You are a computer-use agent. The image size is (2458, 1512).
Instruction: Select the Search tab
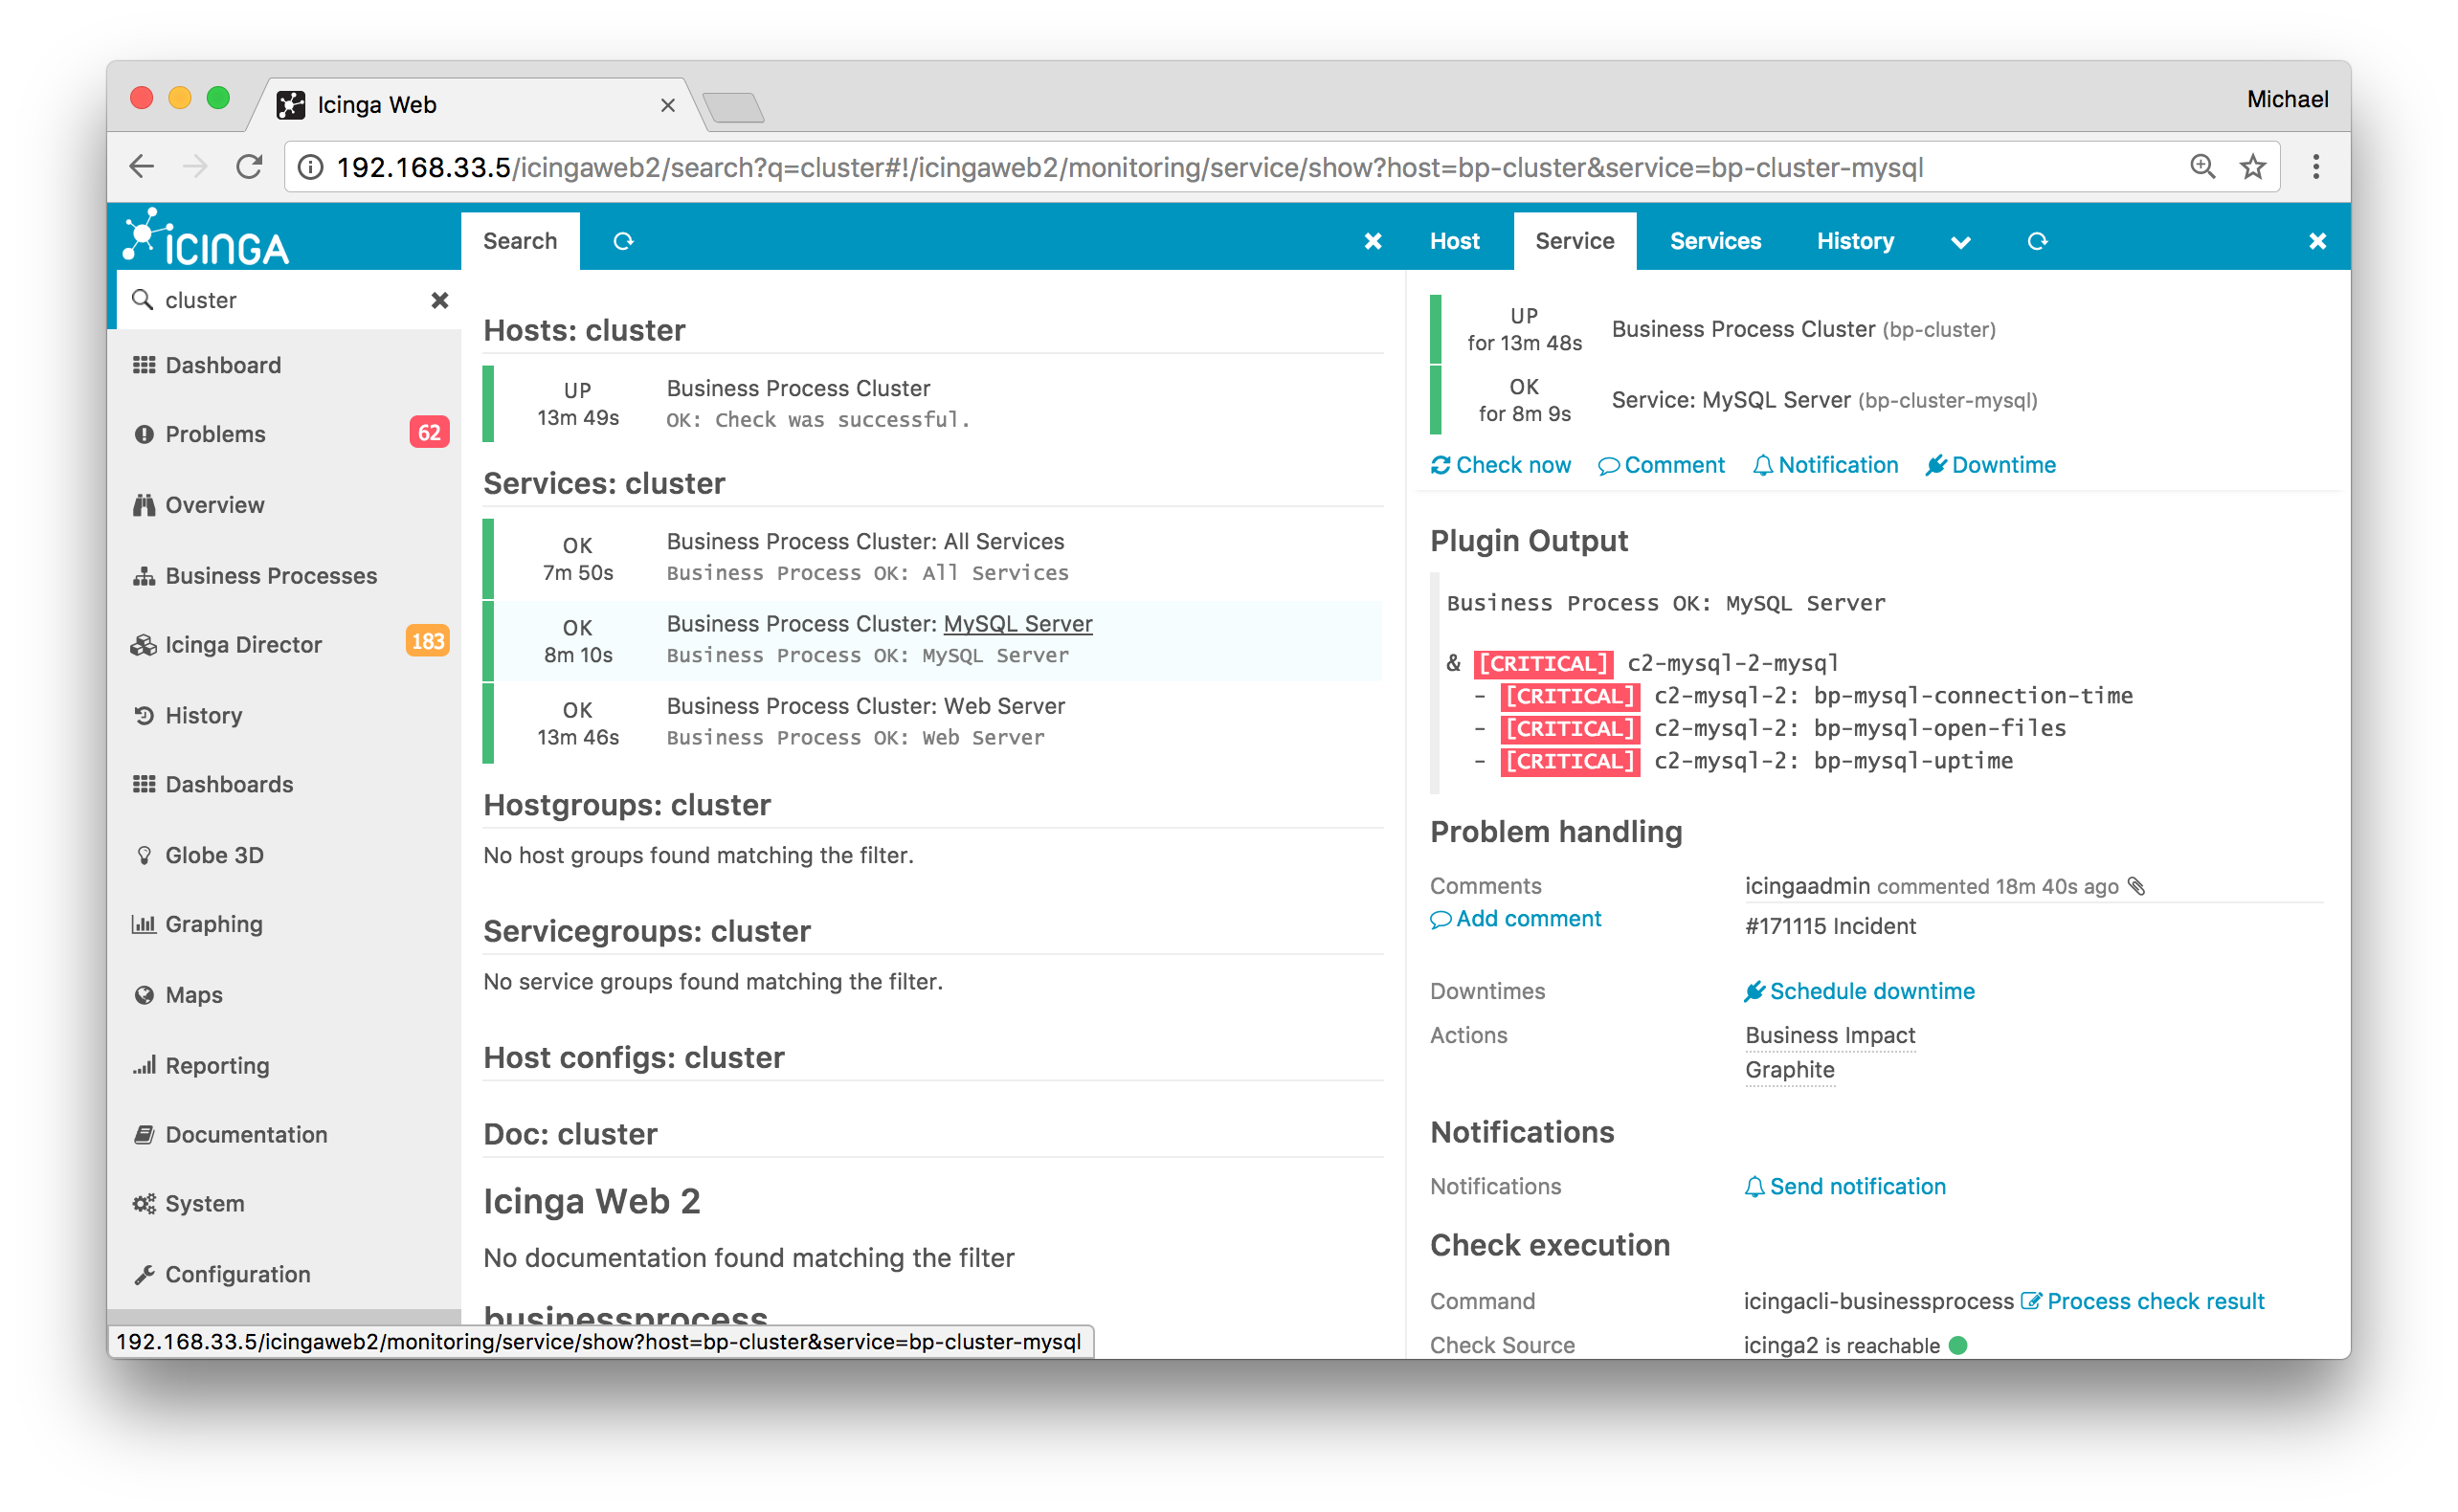[x=520, y=241]
